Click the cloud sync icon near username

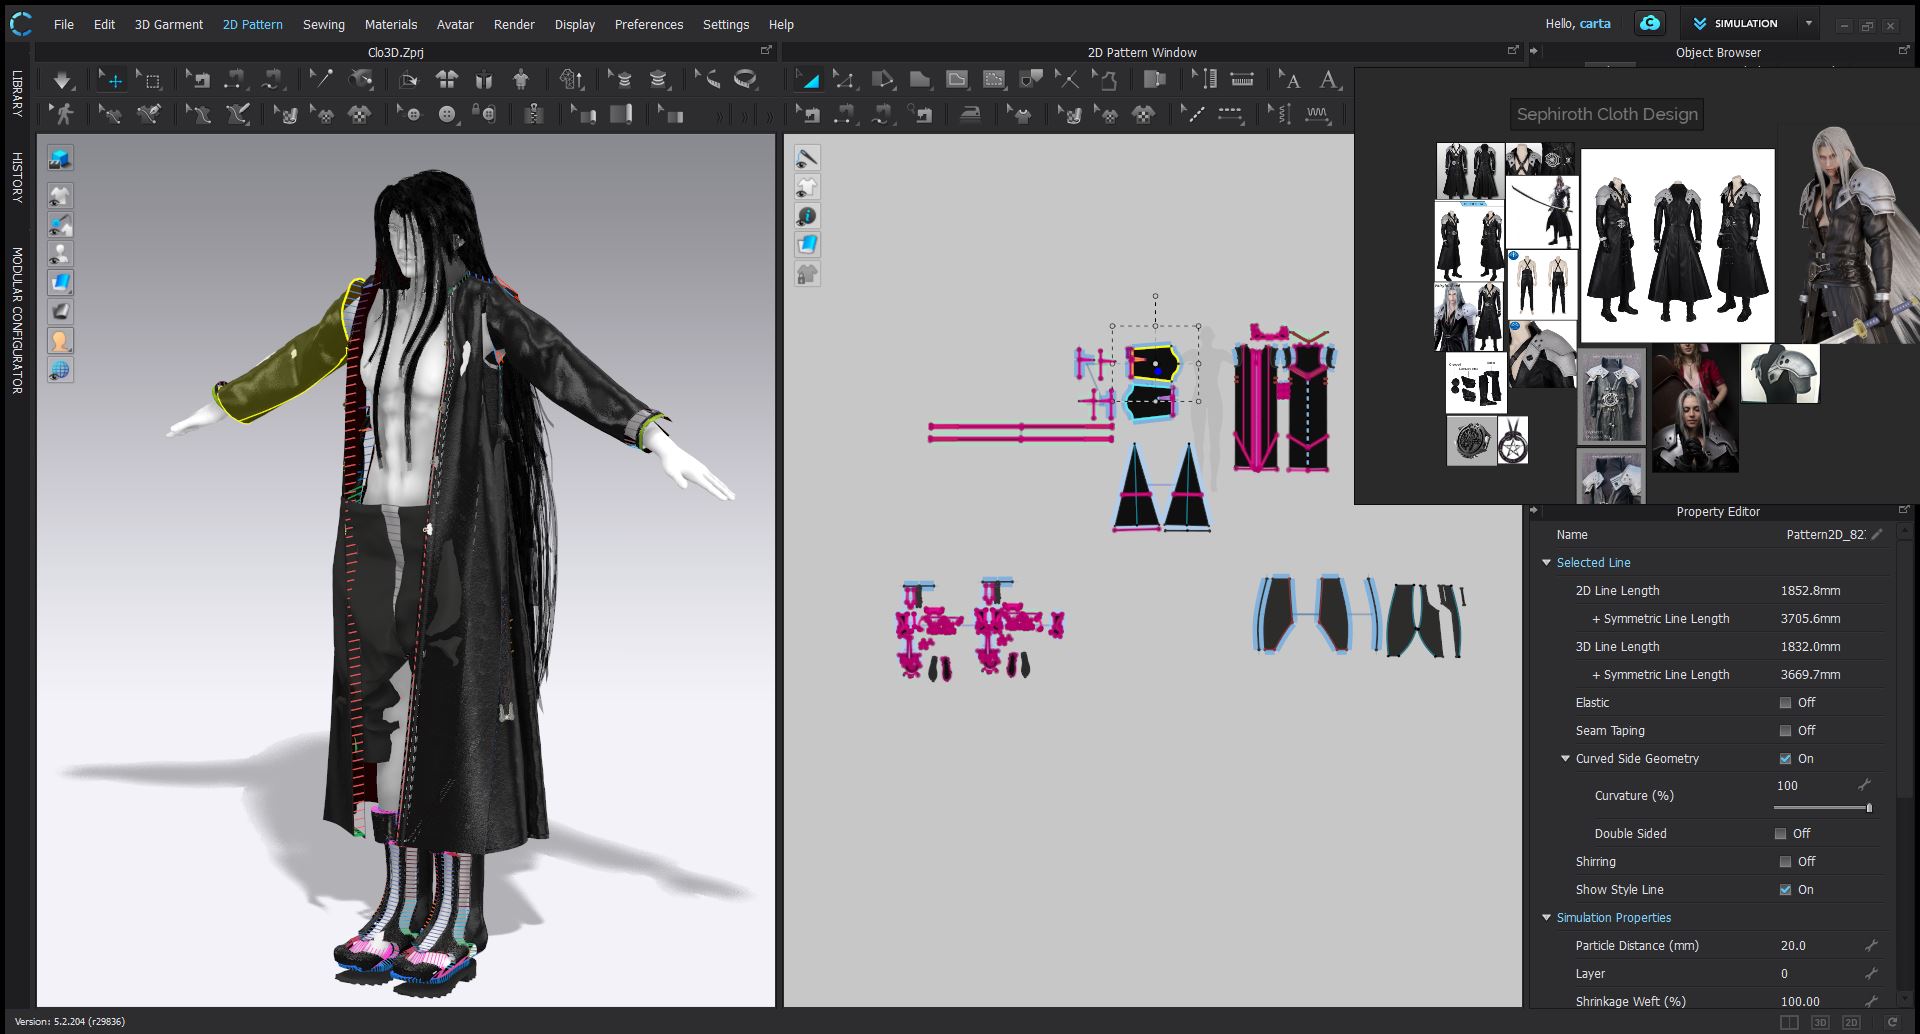coord(1650,23)
